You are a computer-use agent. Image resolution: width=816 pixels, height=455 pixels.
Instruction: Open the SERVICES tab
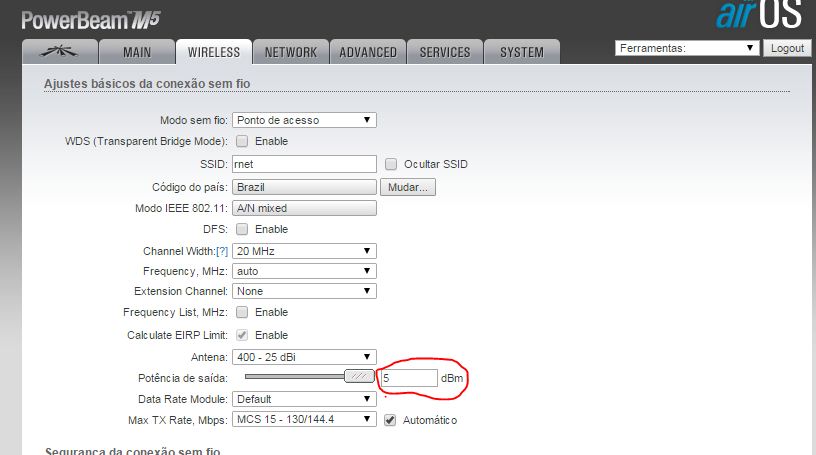point(445,52)
